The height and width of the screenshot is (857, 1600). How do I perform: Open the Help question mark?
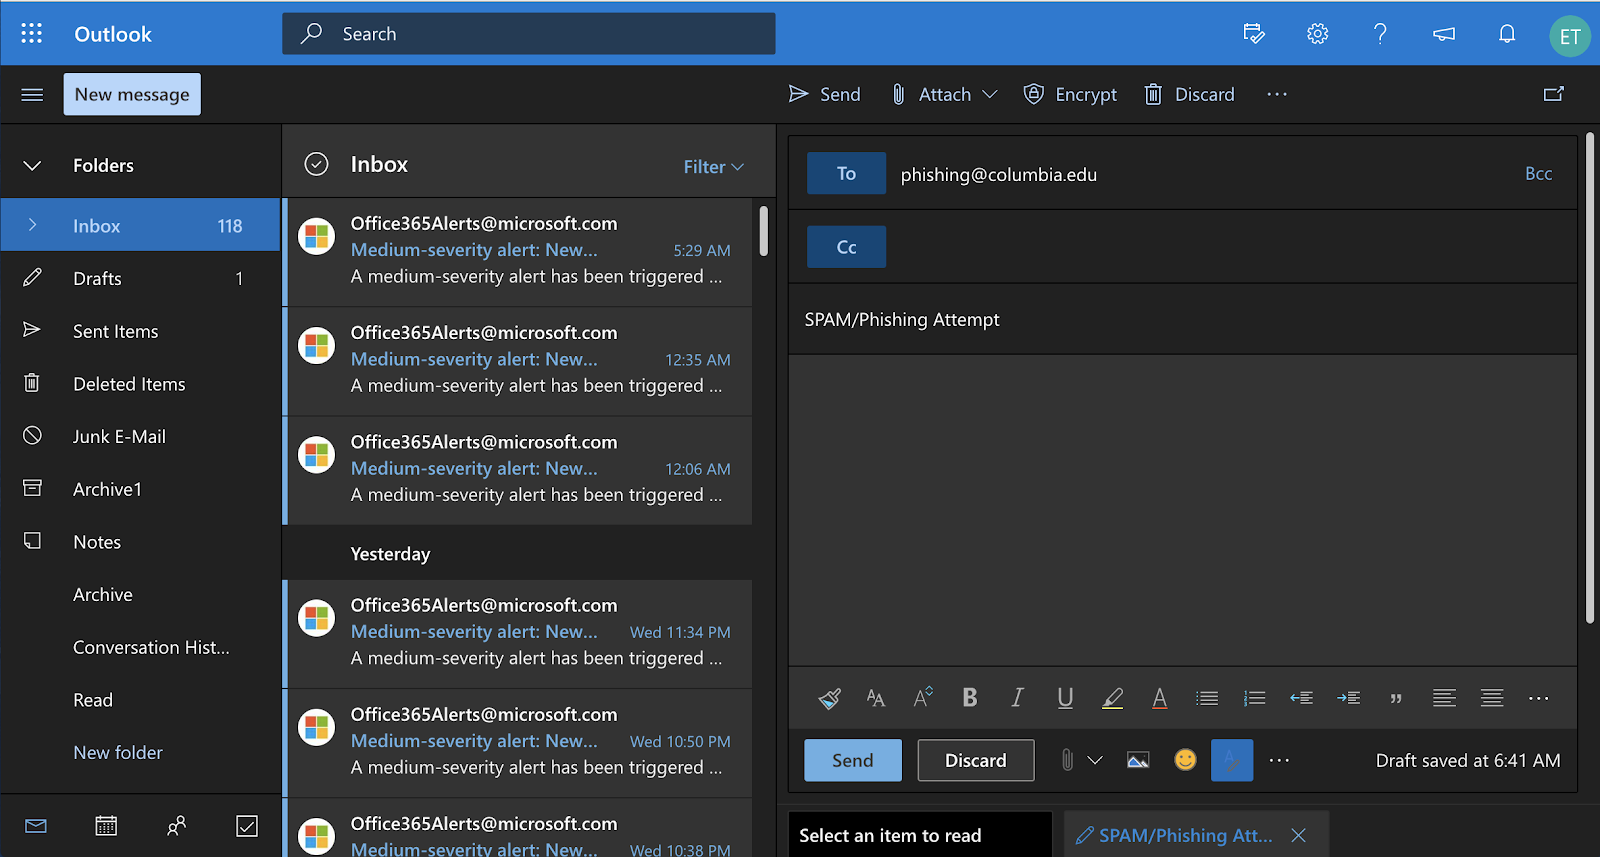1381,34
